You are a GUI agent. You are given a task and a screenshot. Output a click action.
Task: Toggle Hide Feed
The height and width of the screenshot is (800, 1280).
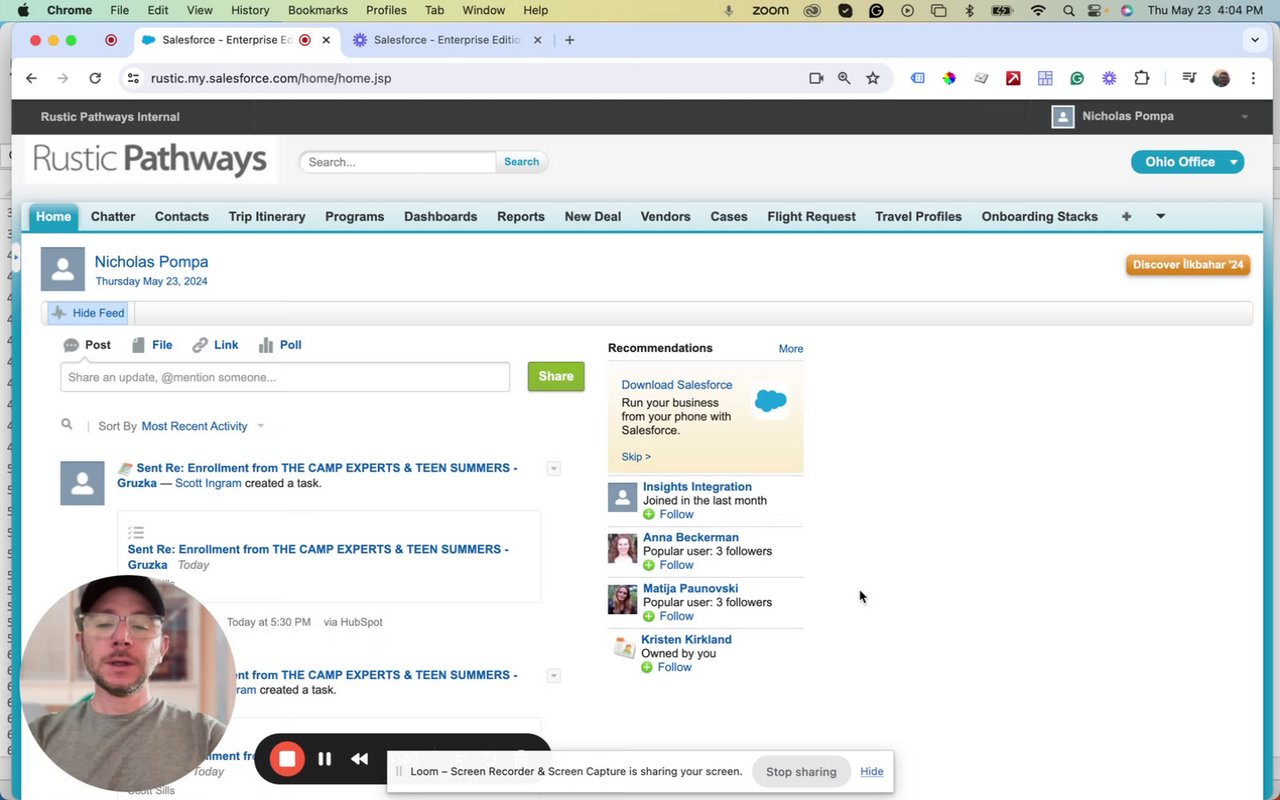click(88, 313)
